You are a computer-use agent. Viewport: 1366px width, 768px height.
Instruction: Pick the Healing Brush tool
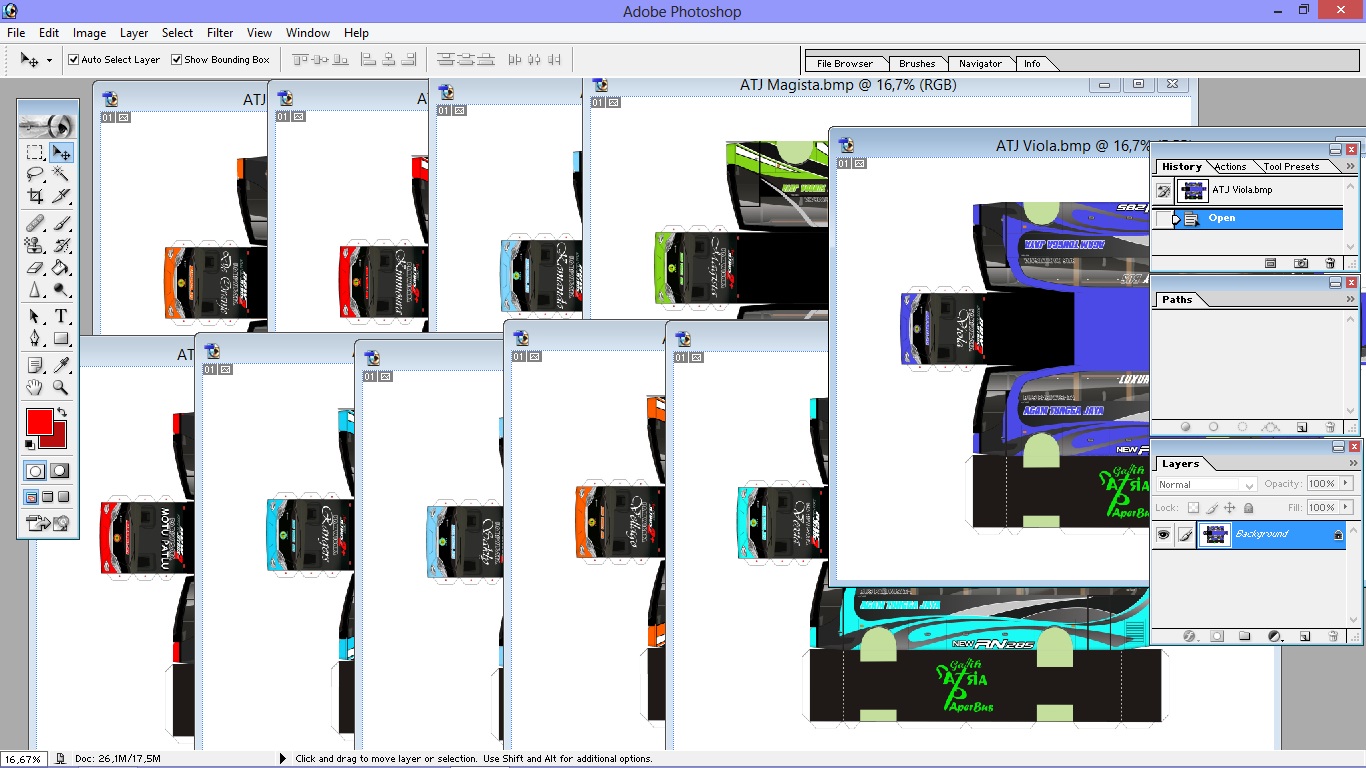35,222
